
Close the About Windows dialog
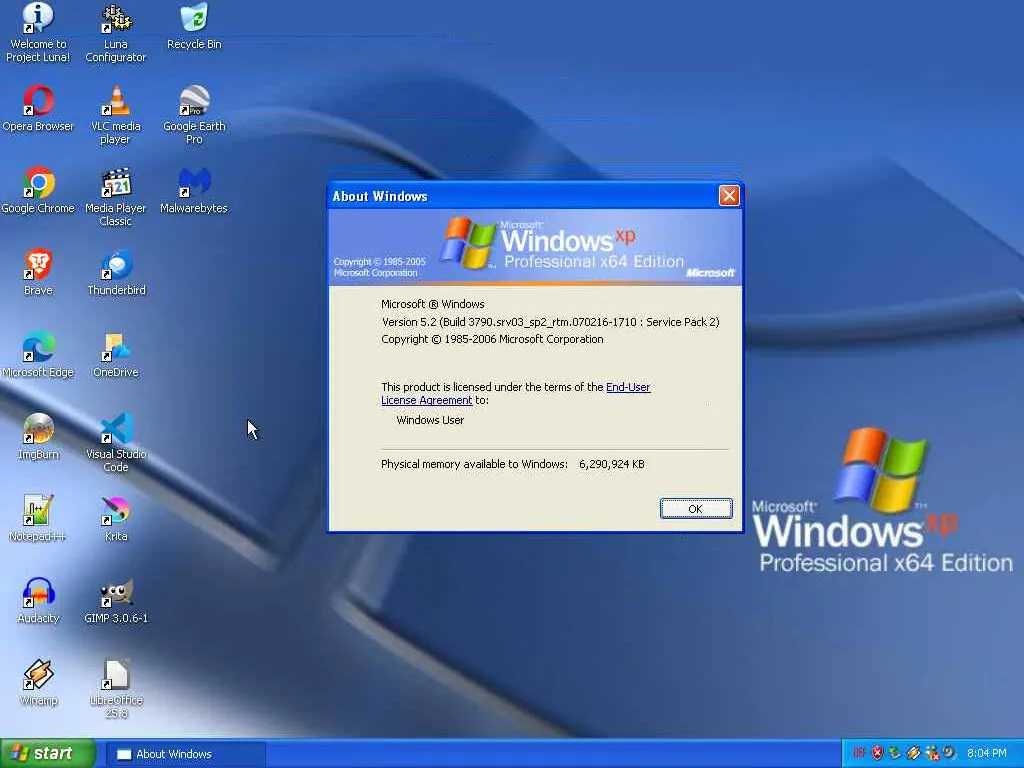tap(729, 195)
